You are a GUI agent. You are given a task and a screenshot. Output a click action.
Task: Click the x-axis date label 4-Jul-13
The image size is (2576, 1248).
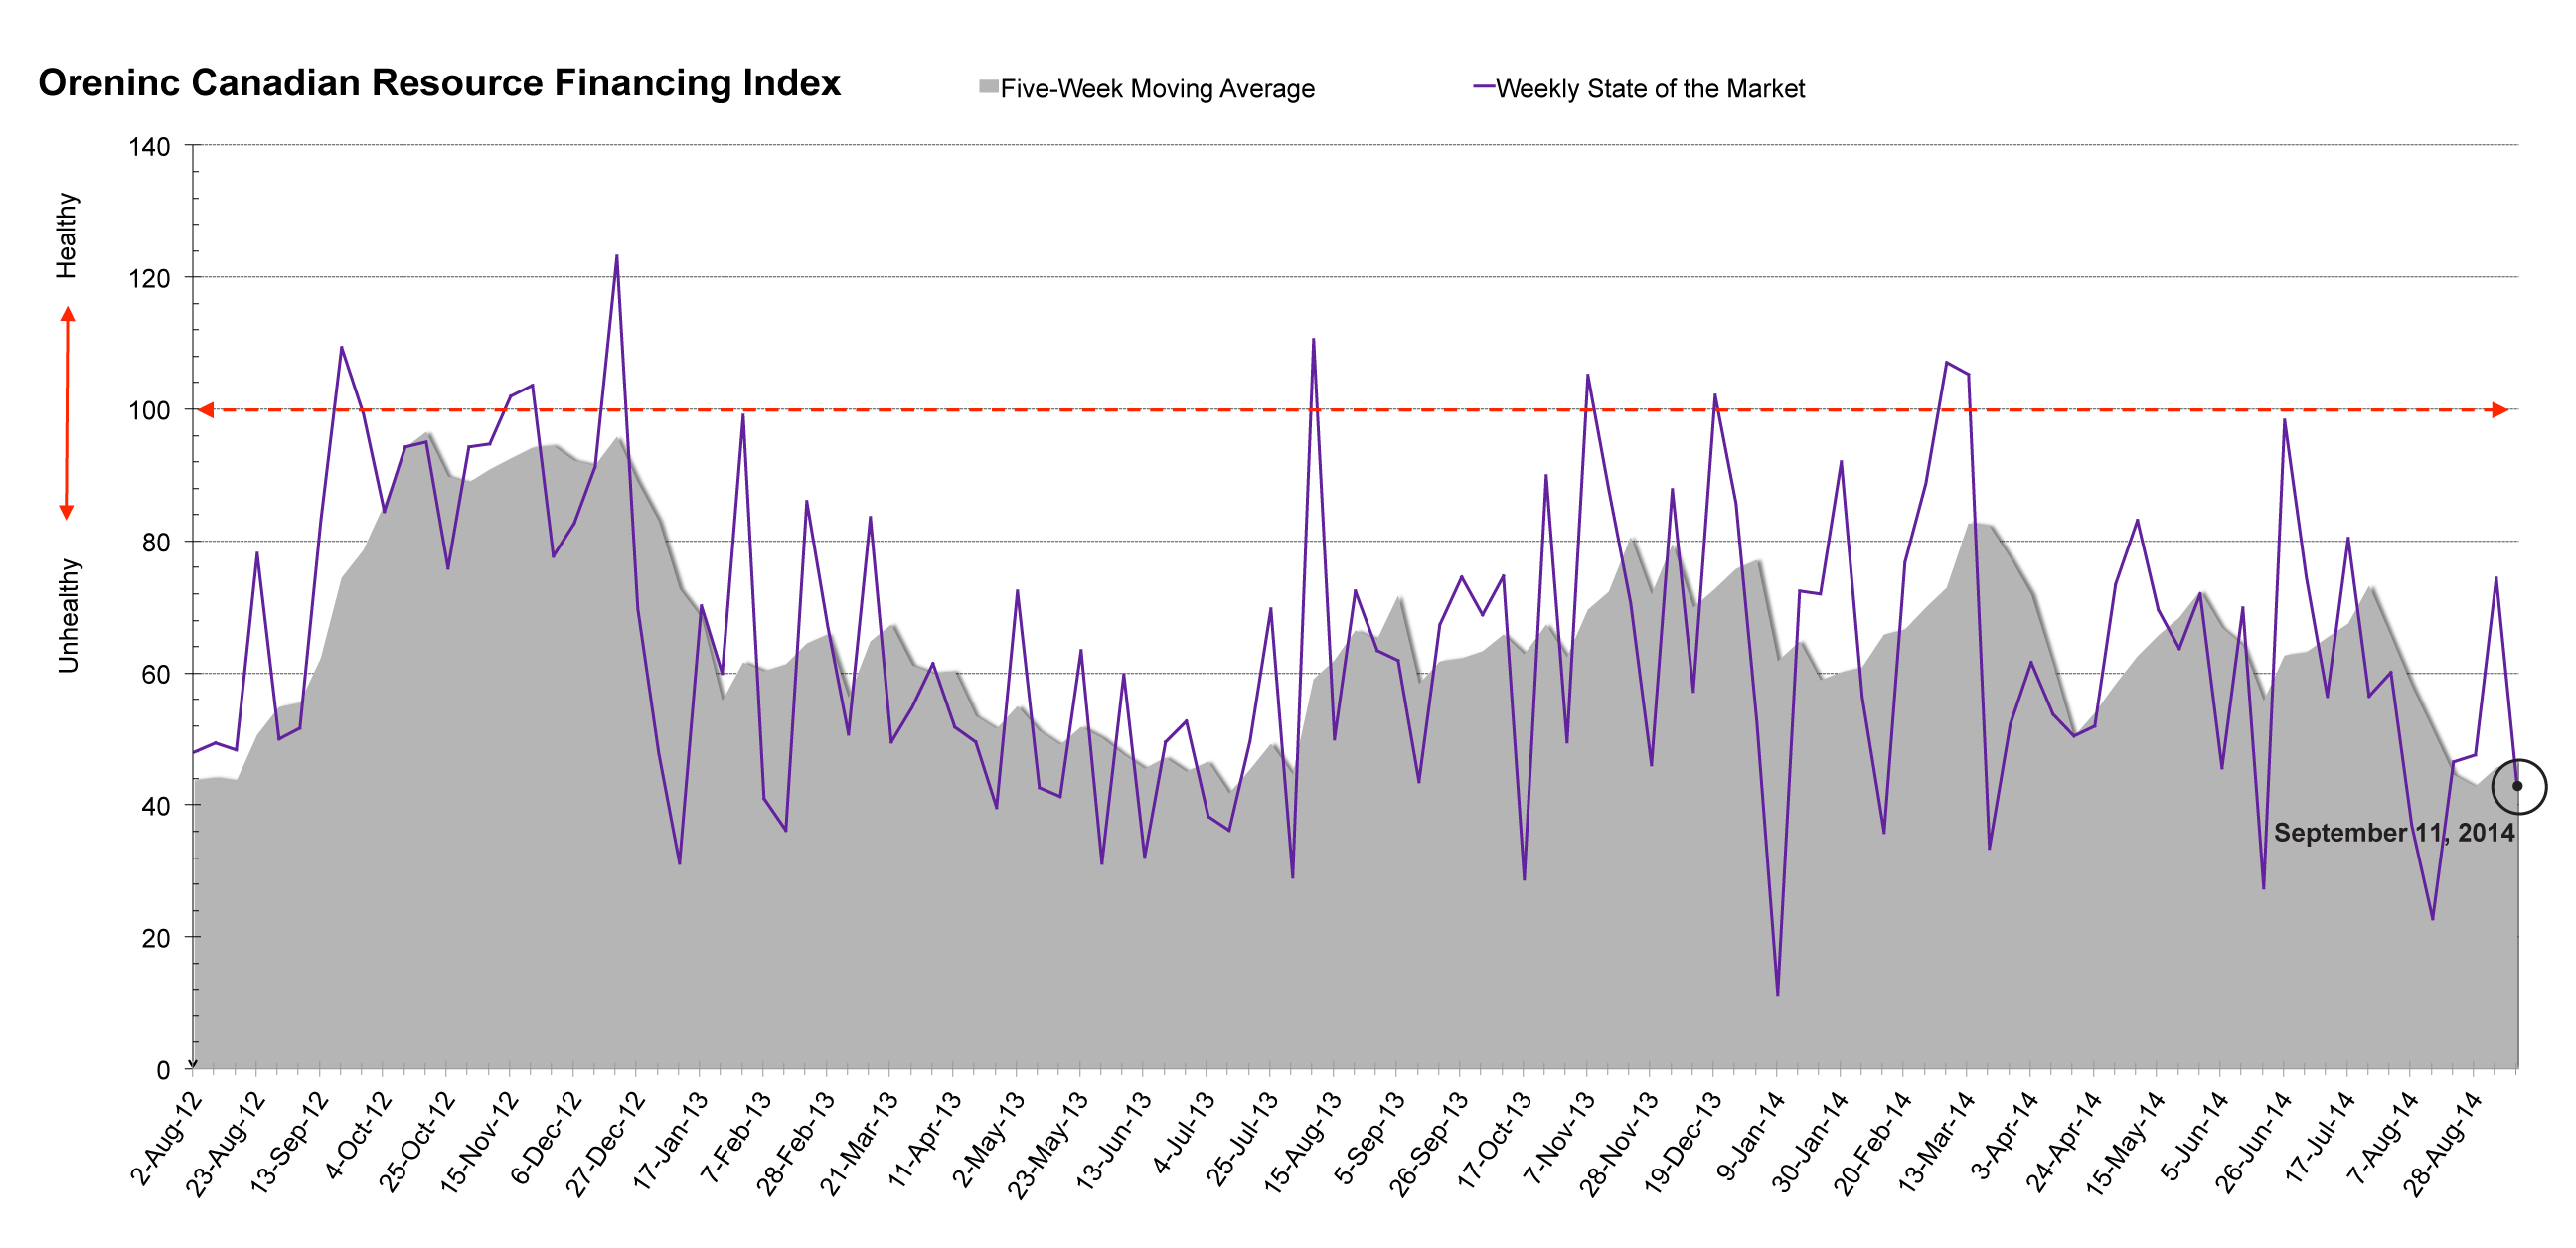point(1184,1133)
